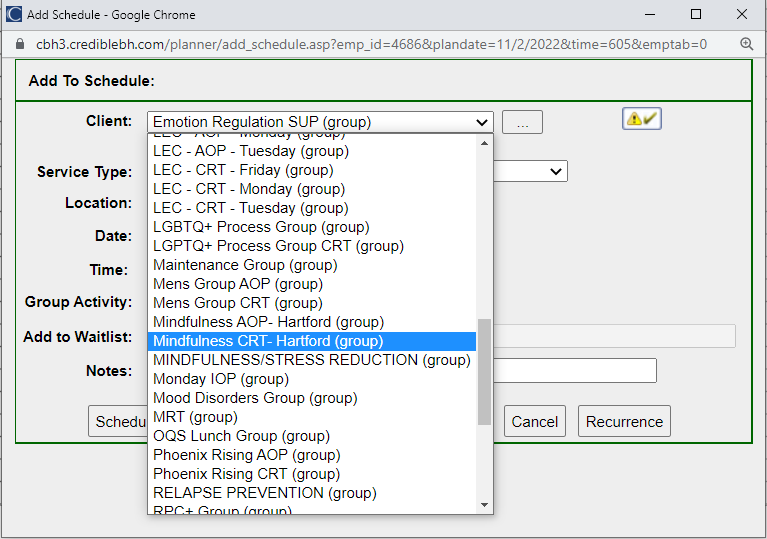Image resolution: width=767 pixels, height=539 pixels.
Task: Open the Client dropdown
Action: click(320, 122)
